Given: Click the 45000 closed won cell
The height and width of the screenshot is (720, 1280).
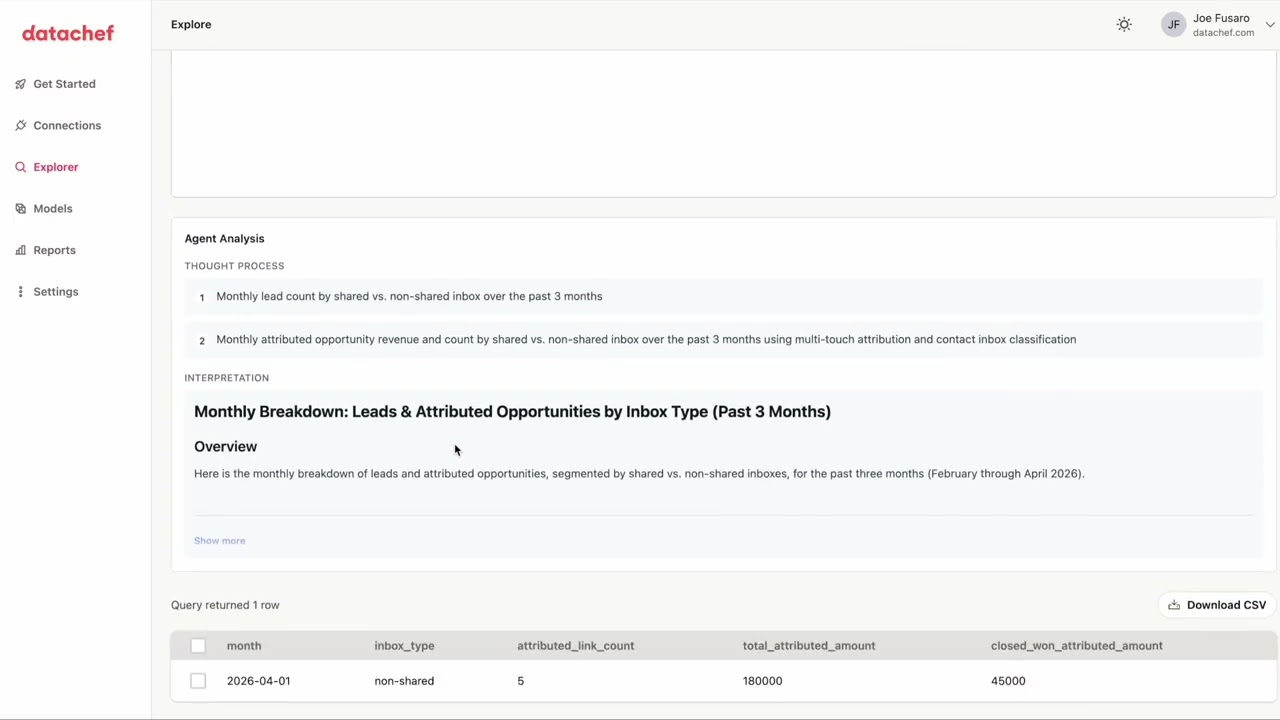Looking at the screenshot, I should 1008,681.
